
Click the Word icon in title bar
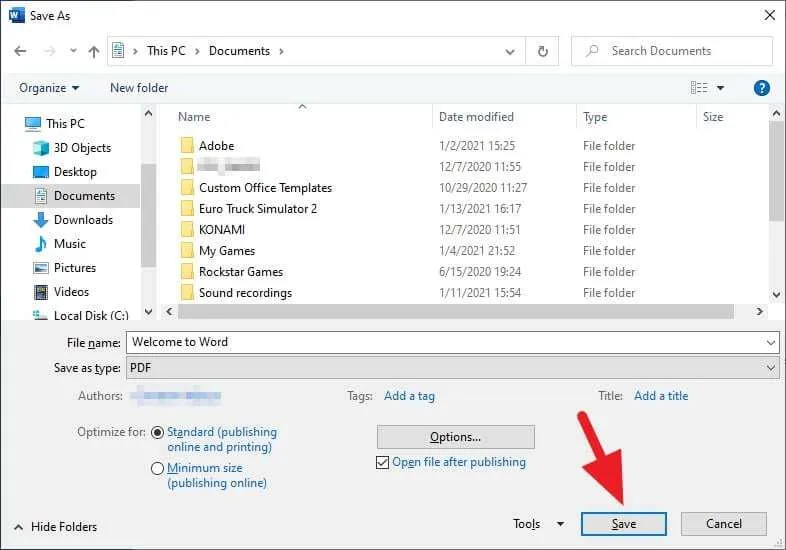coord(17,16)
